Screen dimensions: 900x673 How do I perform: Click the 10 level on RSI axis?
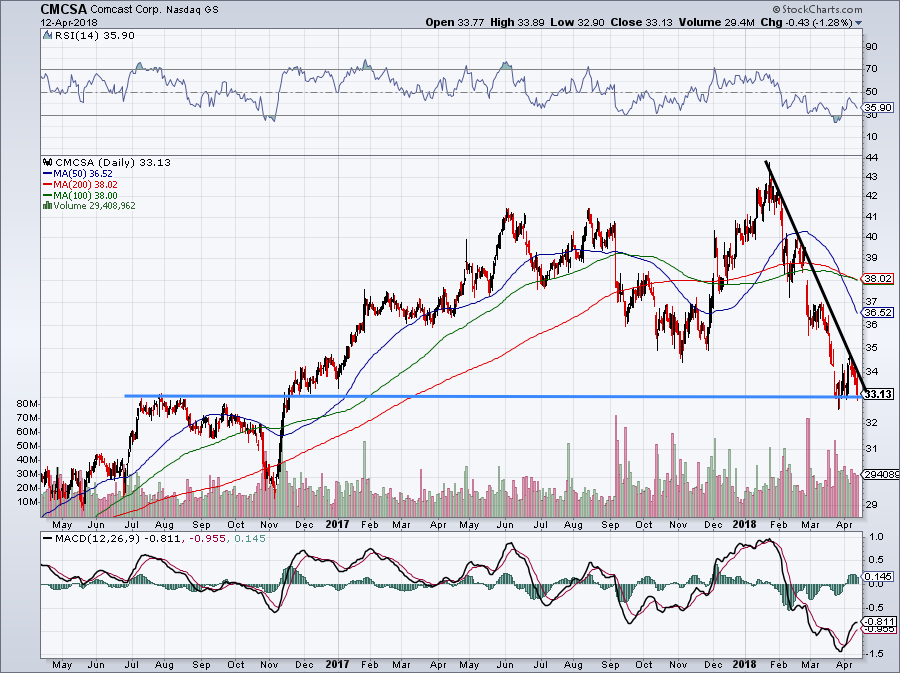point(871,137)
